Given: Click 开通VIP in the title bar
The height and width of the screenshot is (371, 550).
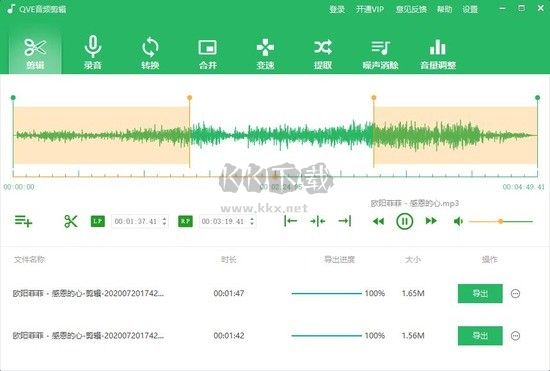Looking at the screenshot, I should [370, 9].
